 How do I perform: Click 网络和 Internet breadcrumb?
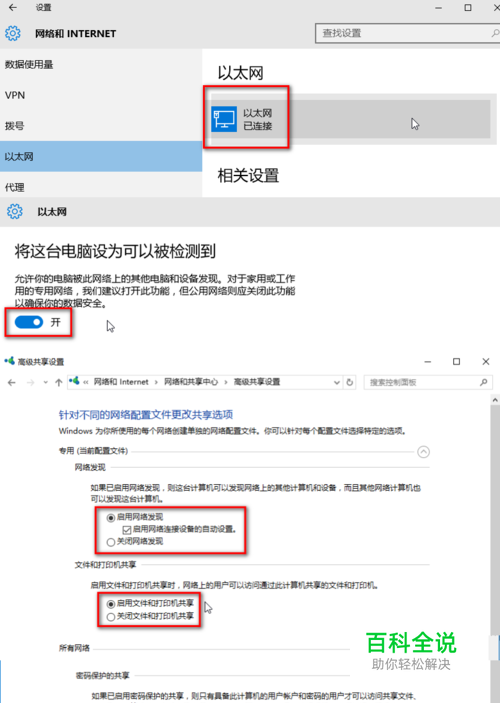[121, 382]
